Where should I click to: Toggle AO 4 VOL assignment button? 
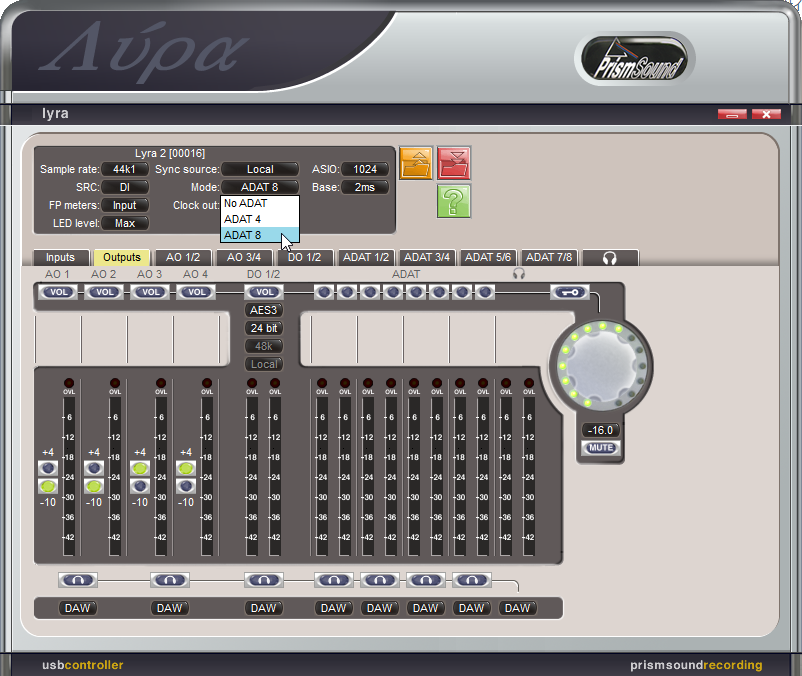coord(196,292)
